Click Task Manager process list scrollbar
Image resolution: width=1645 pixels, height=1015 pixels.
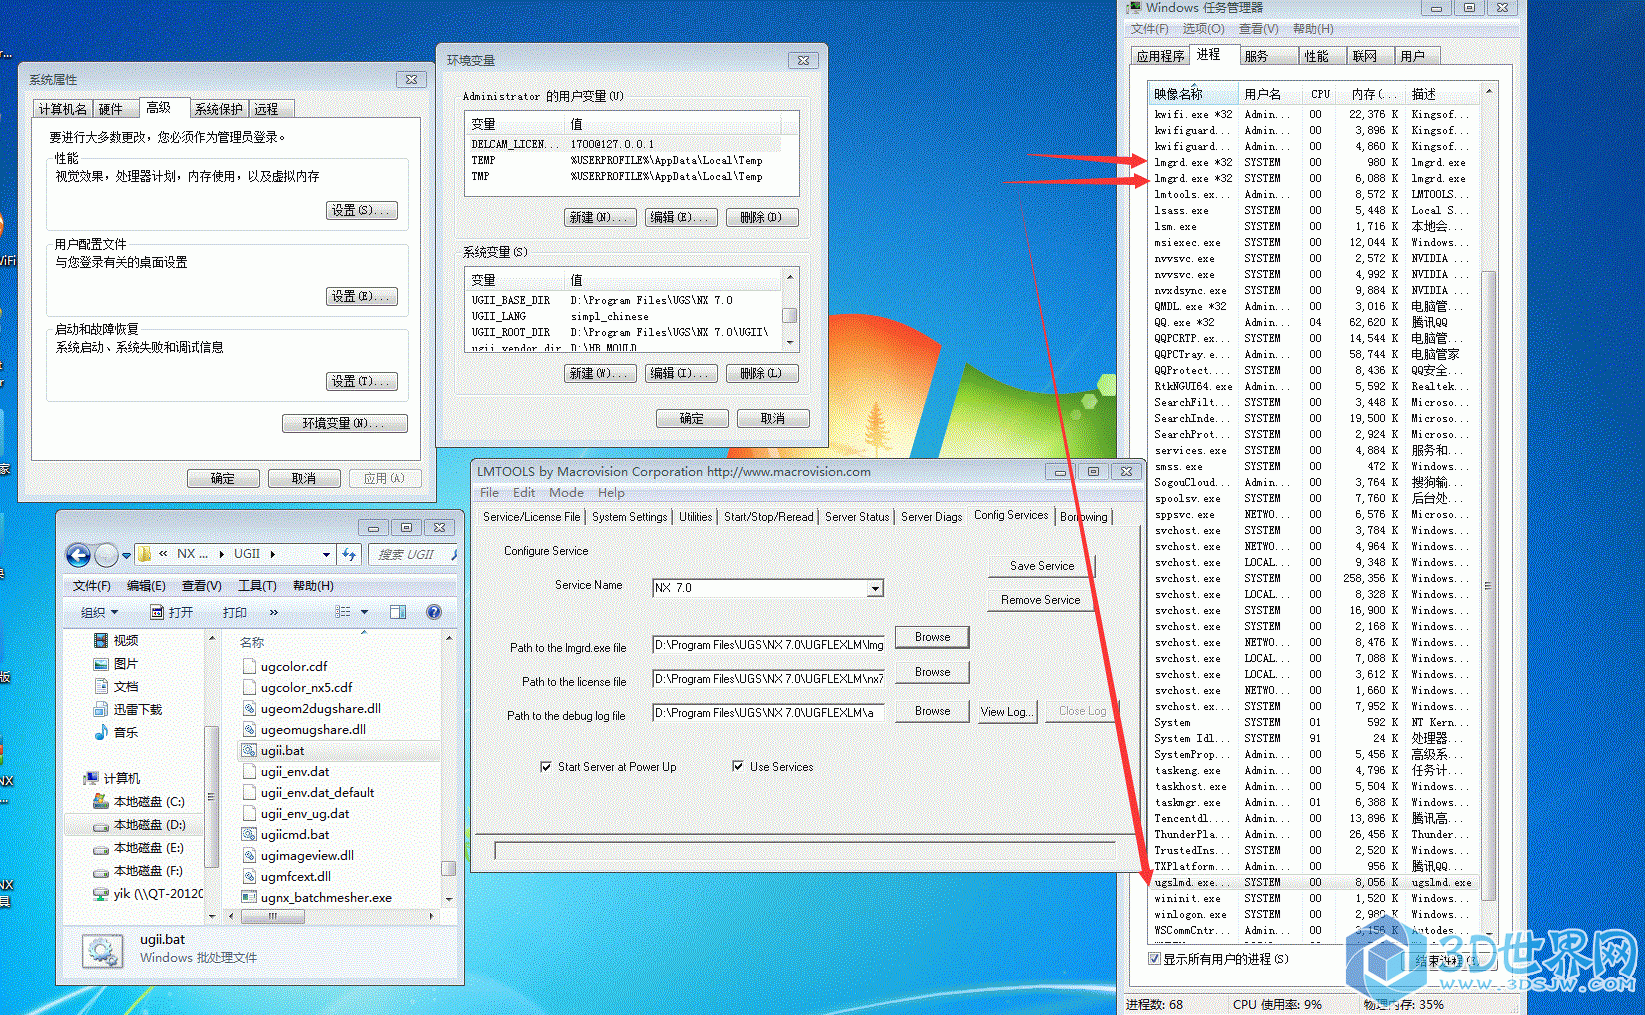(1487, 585)
